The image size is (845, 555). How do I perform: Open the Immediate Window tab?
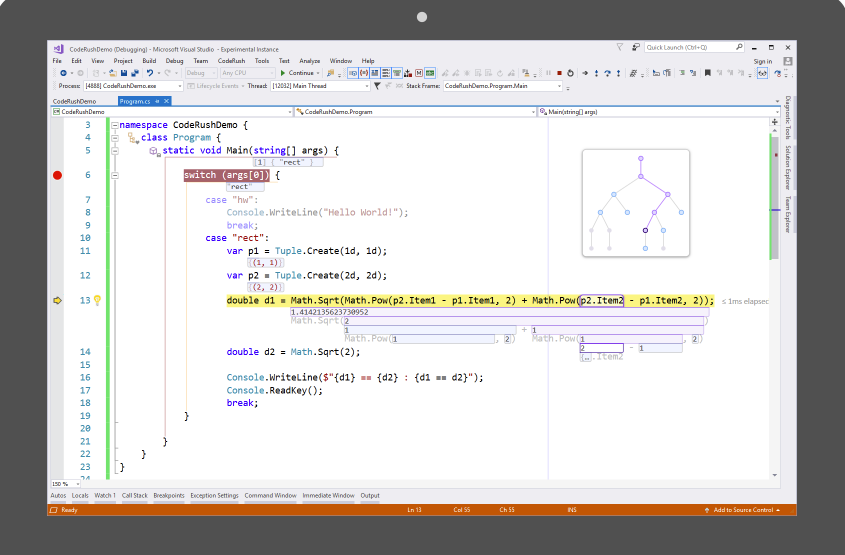tap(328, 496)
